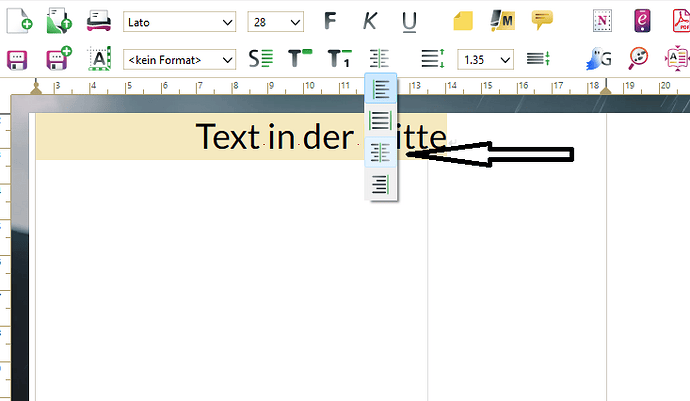Viewport: 690px width, 401px height.
Task: Insert a yellow sticky note
Action: 463,21
